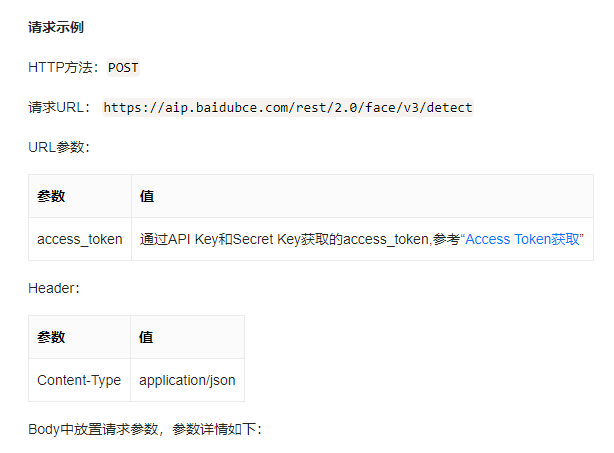Open the Access Token获取 link
The width and height of the screenshot is (614, 453).
(x=522, y=239)
